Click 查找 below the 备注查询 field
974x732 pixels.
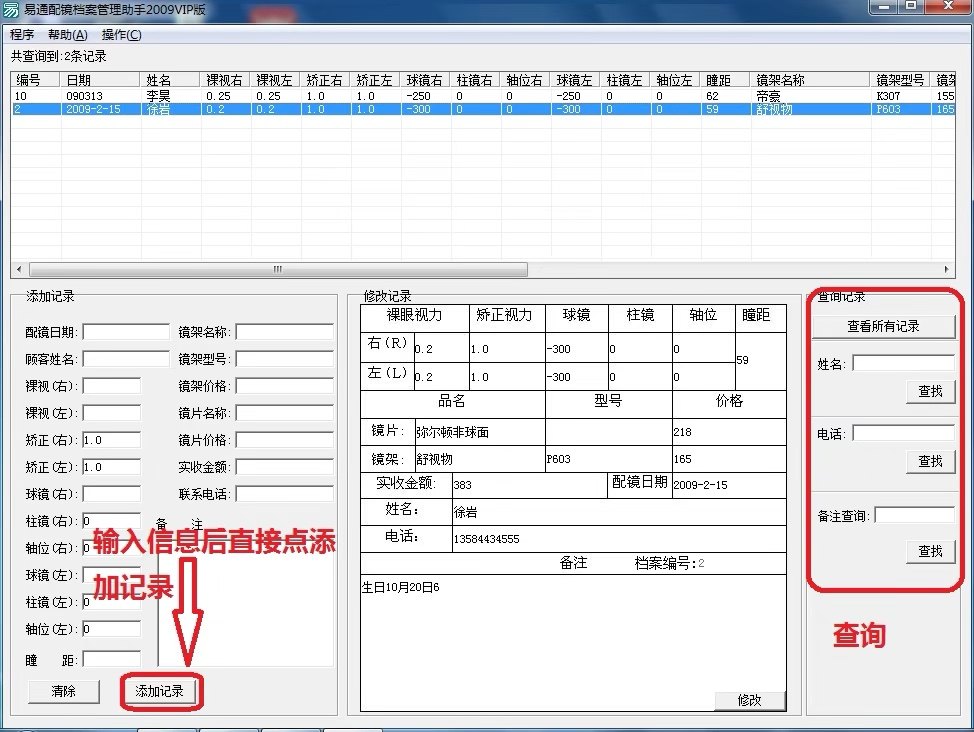coord(931,551)
